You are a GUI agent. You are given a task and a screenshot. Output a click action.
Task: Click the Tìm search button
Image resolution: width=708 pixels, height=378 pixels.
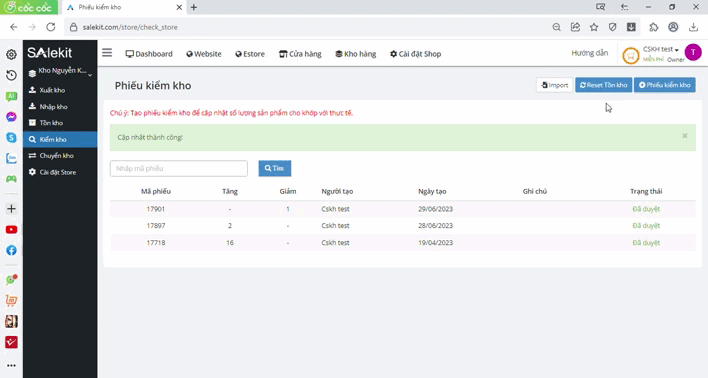click(275, 168)
